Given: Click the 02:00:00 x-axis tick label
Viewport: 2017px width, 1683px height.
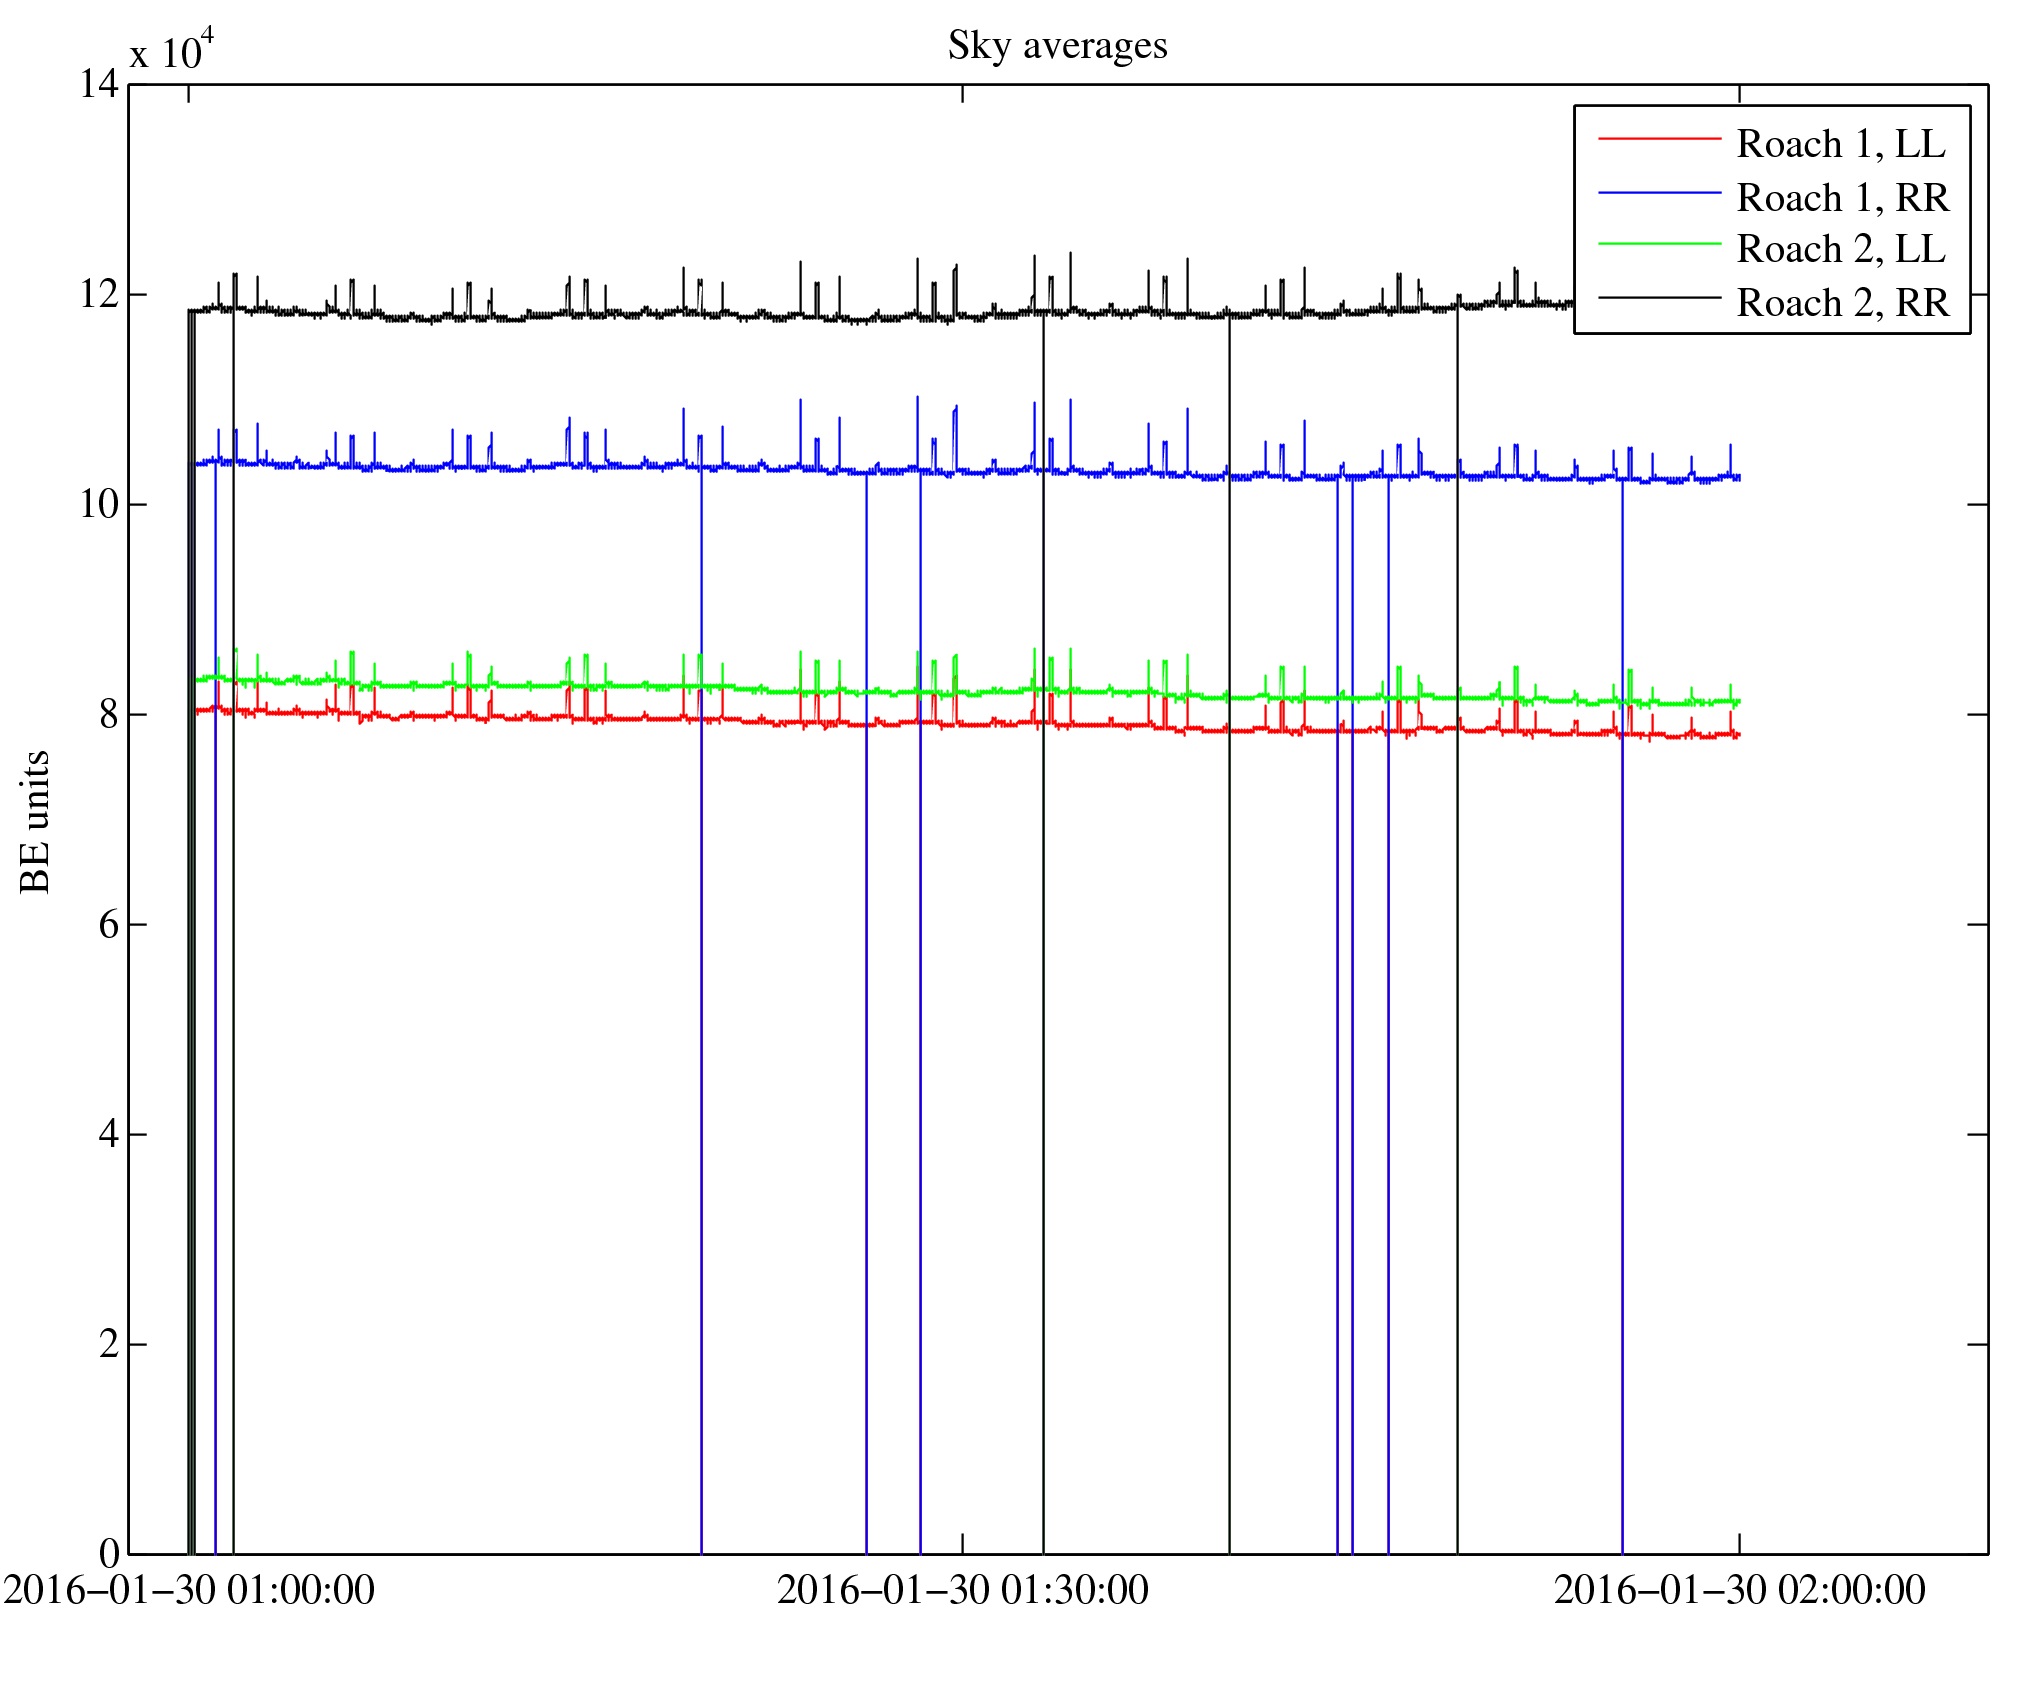Looking at the screenshot, I should [x=1739, y=1589].
